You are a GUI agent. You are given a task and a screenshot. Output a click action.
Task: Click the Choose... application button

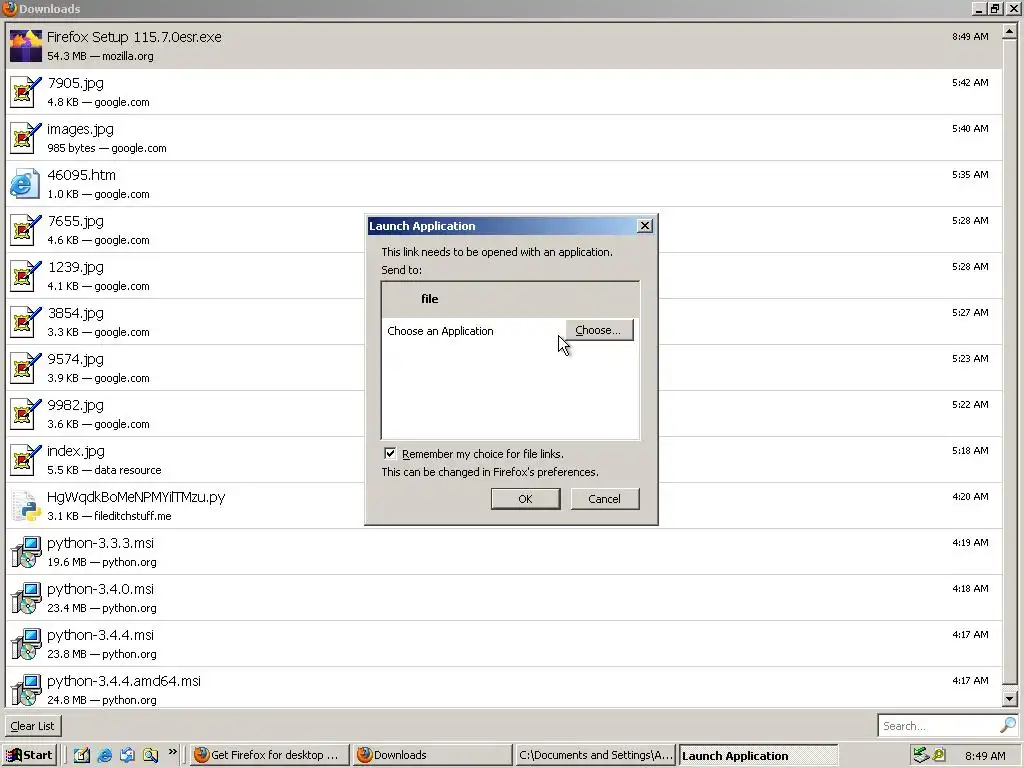click(x=599, y=330)
